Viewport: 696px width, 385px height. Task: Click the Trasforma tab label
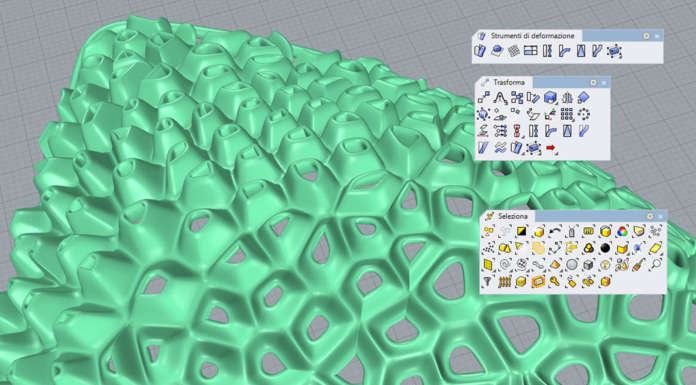click(509, 83)
